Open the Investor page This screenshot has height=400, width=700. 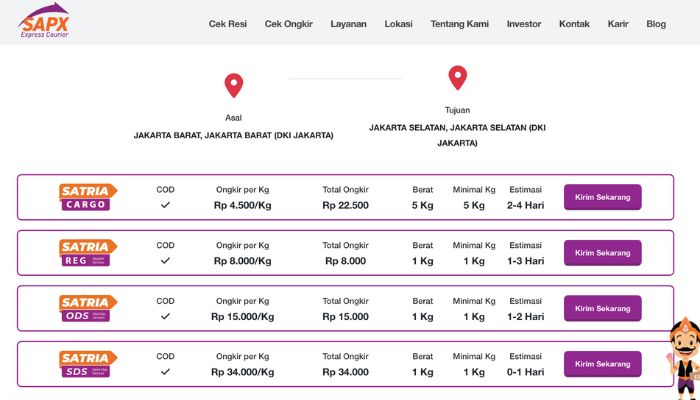524,24
